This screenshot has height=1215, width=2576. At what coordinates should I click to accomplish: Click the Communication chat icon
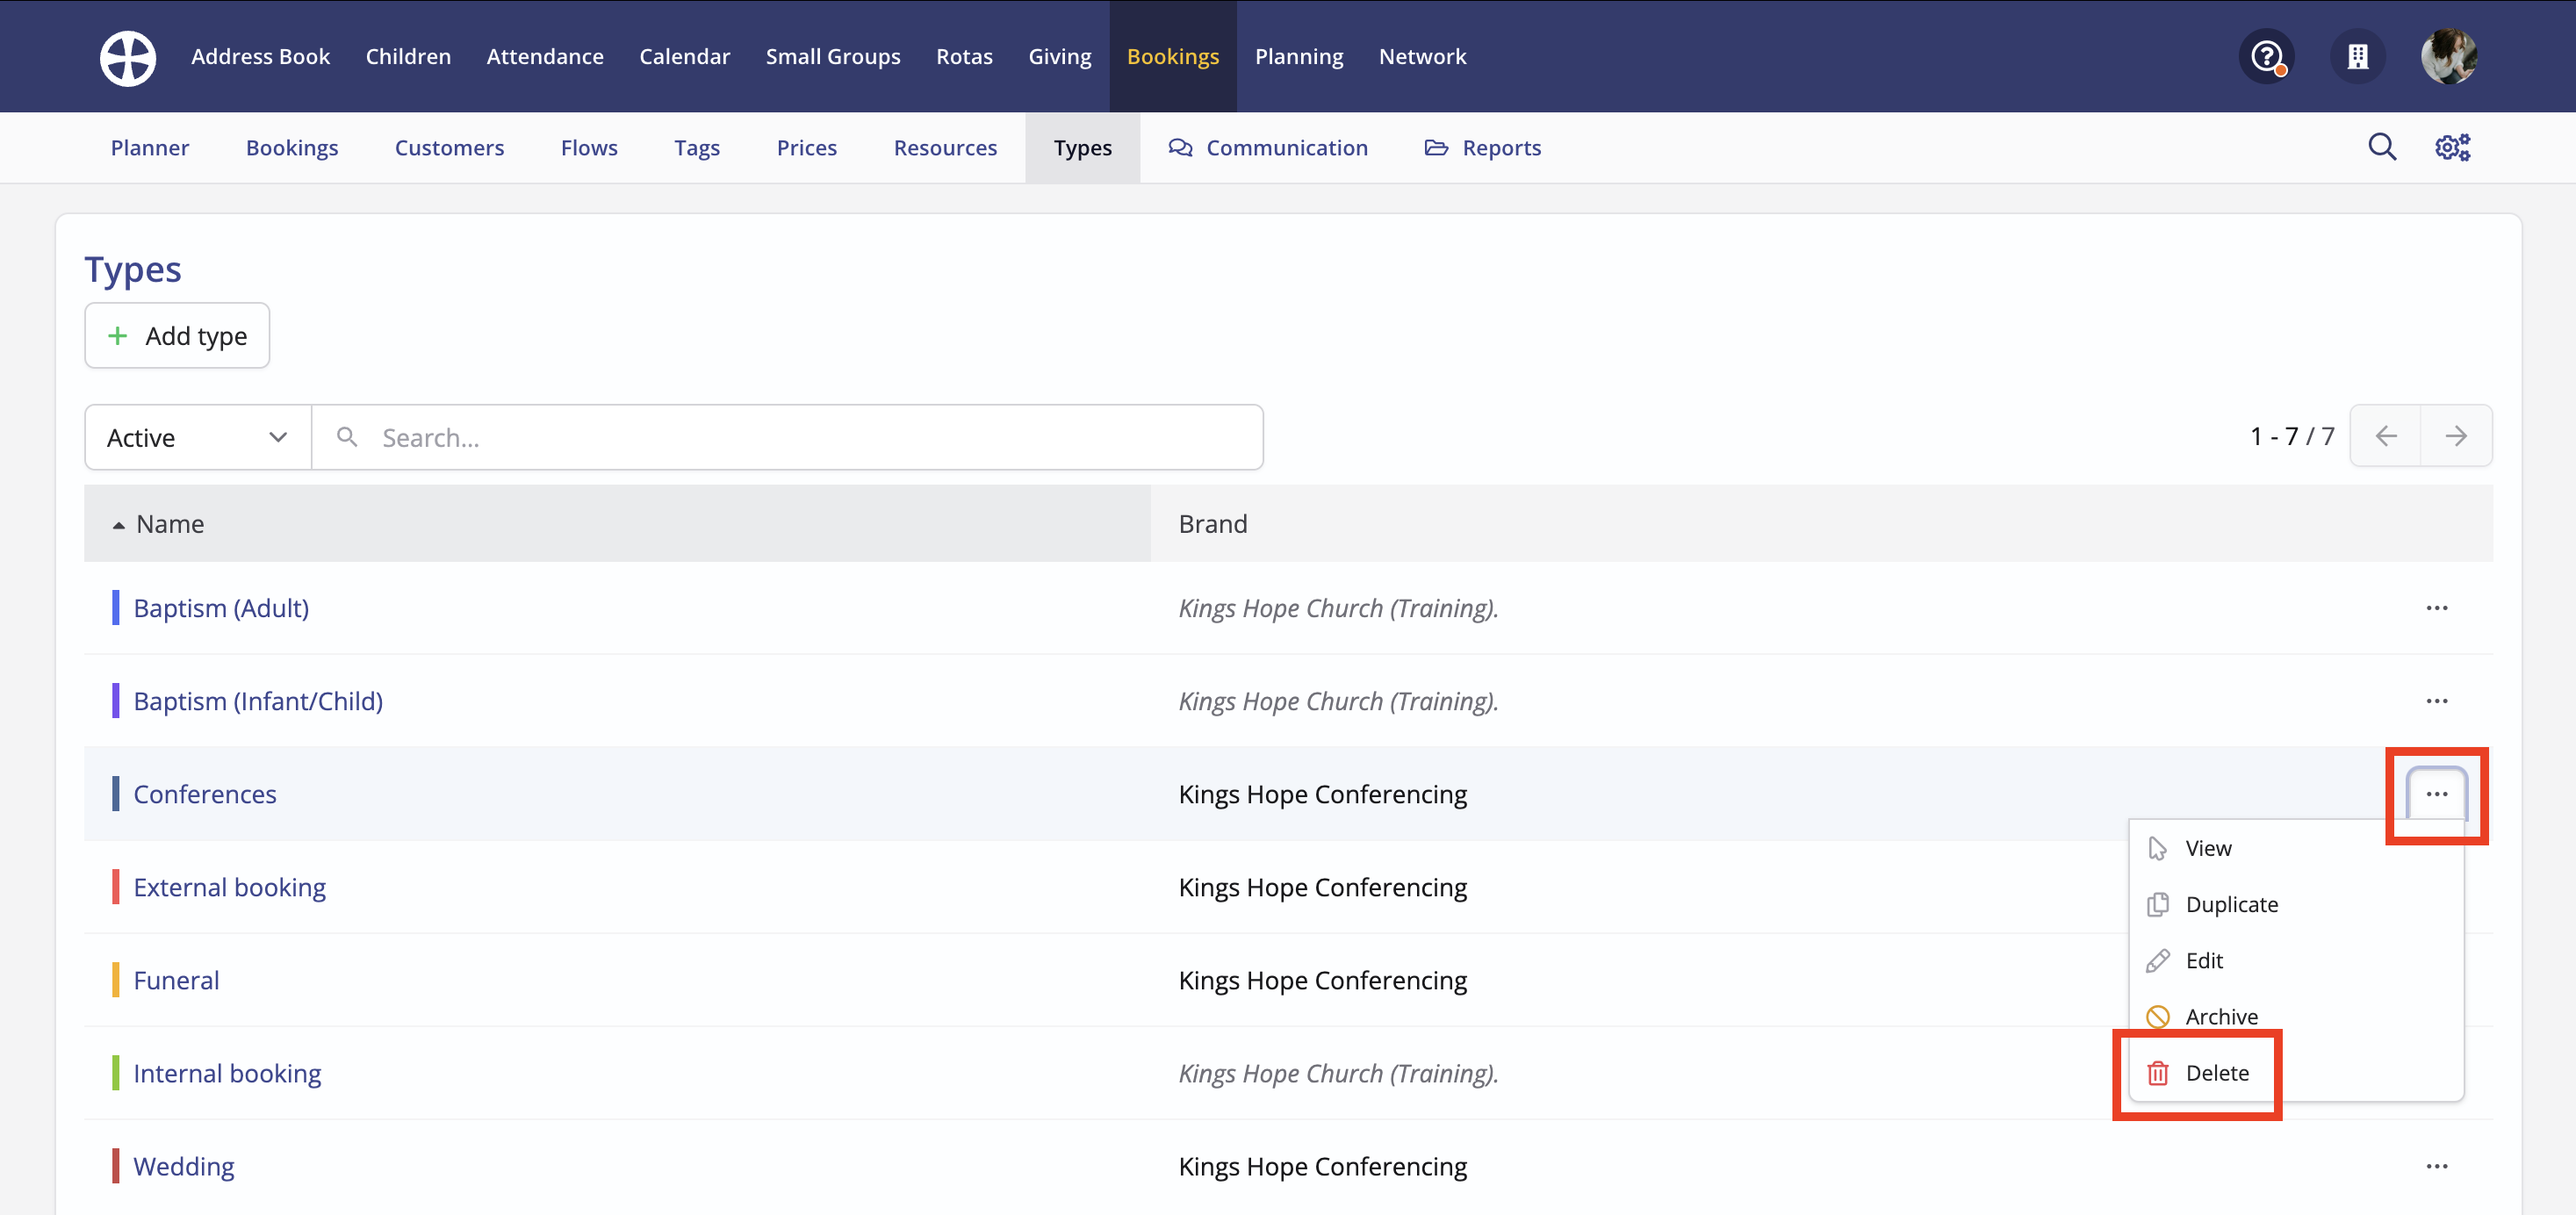click(1180, 147)
